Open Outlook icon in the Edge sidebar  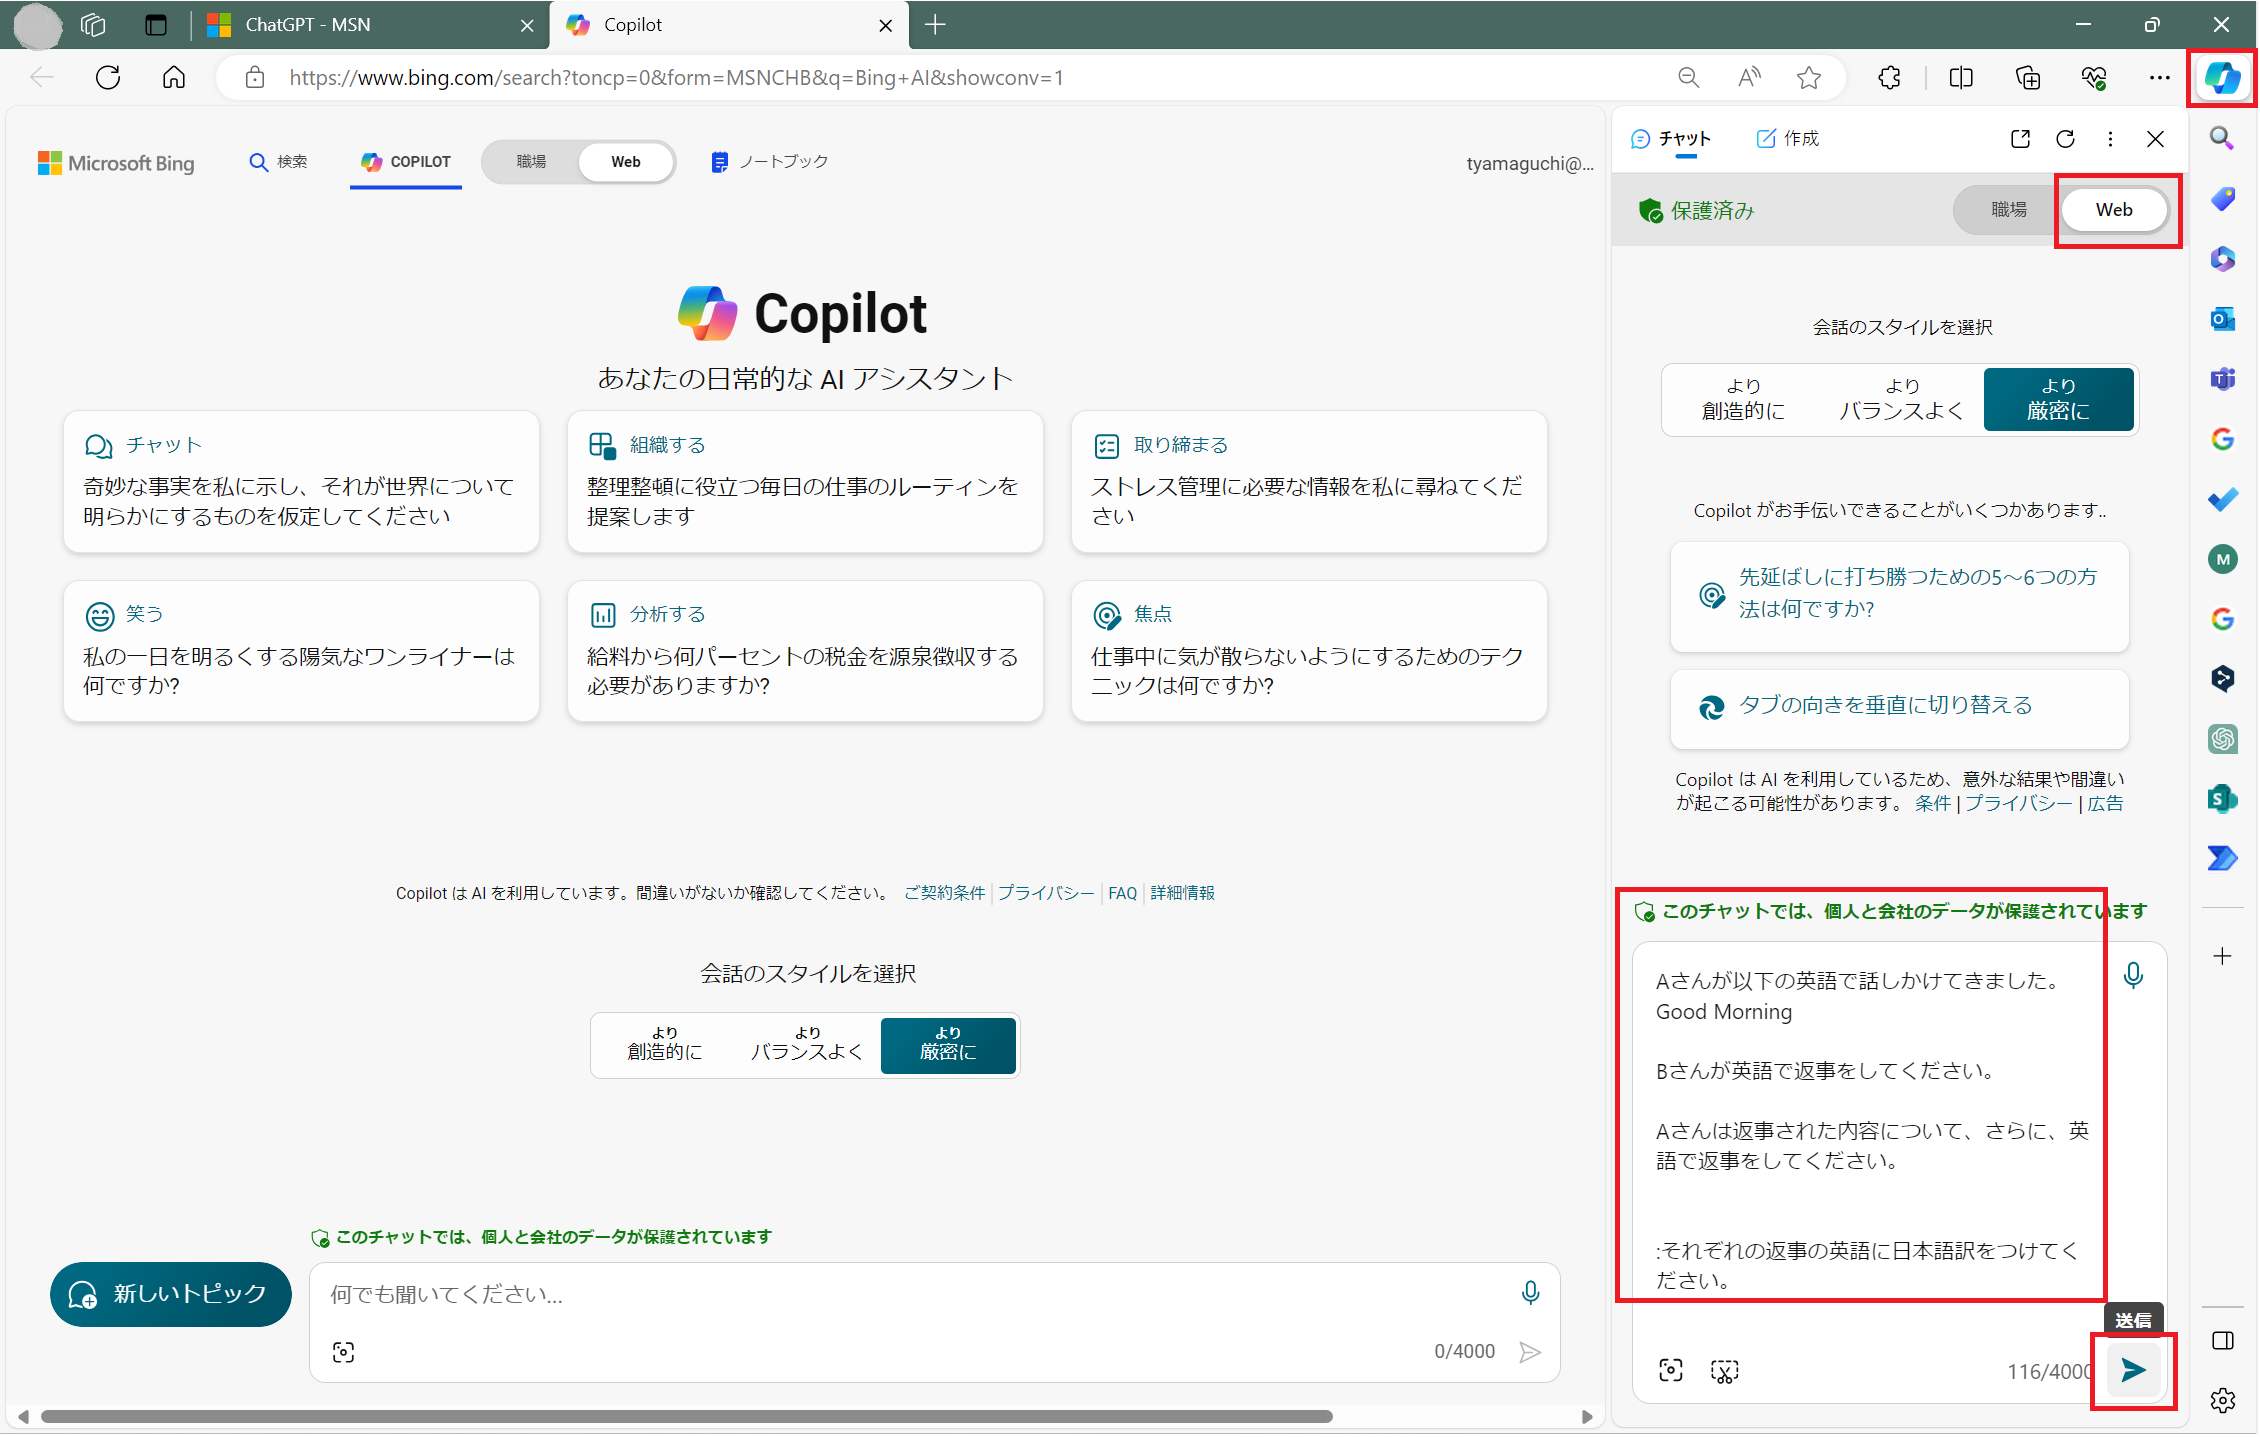[x=2222, y=318]
